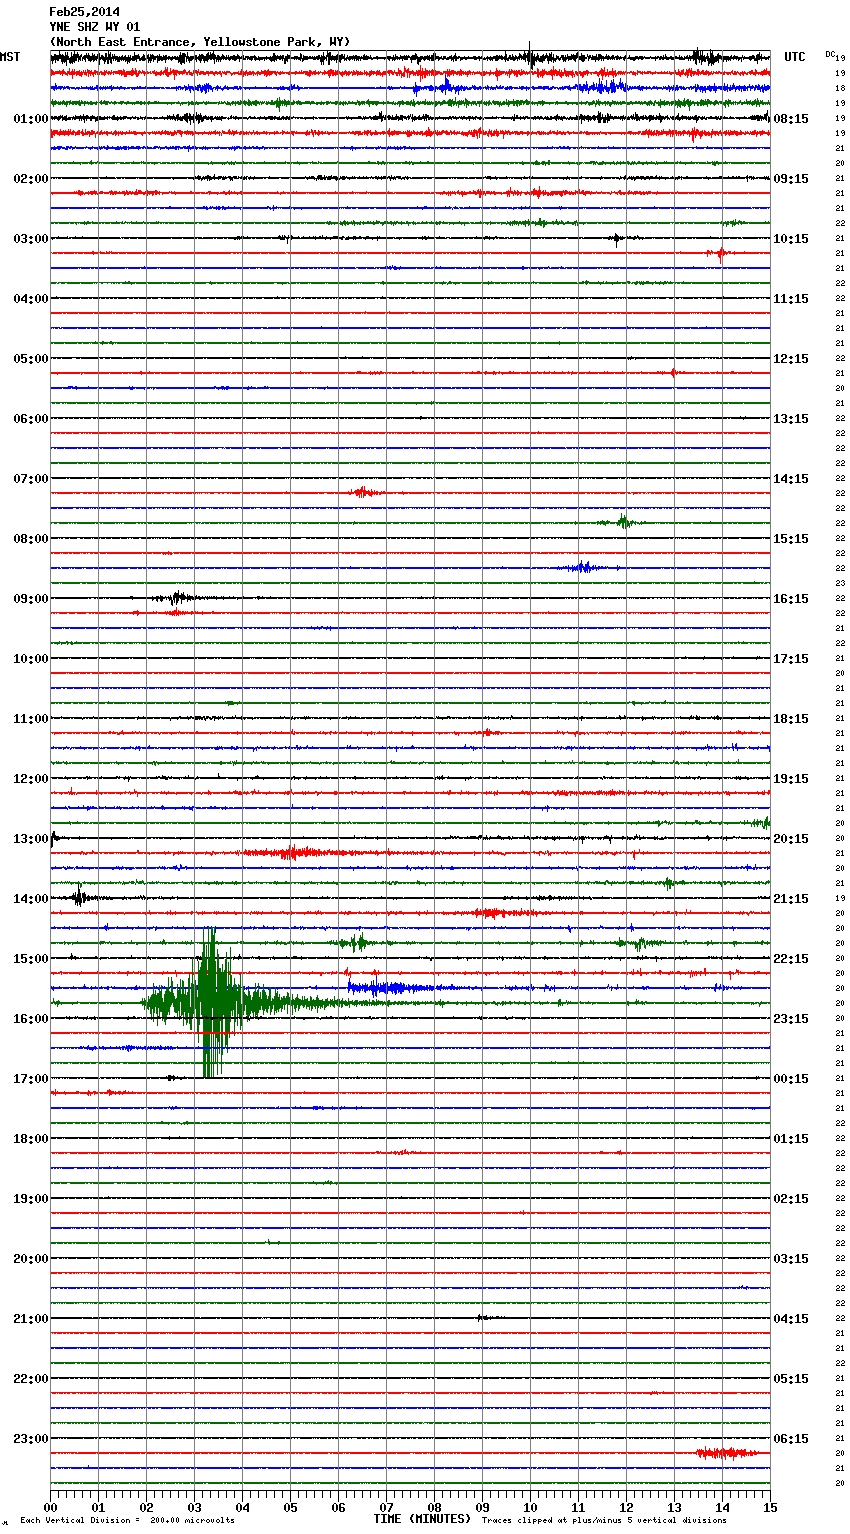
Task: Click the 00:15 UTC time label
Action: (791, 1079)
